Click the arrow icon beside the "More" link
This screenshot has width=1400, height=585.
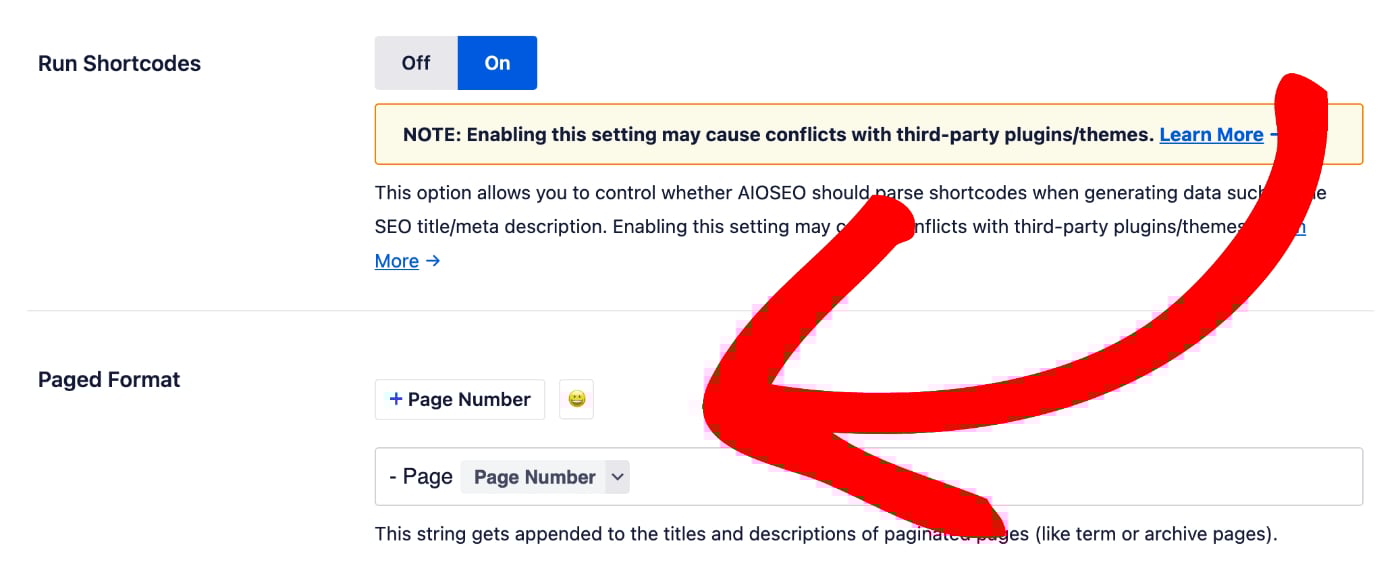click(432, 261)
